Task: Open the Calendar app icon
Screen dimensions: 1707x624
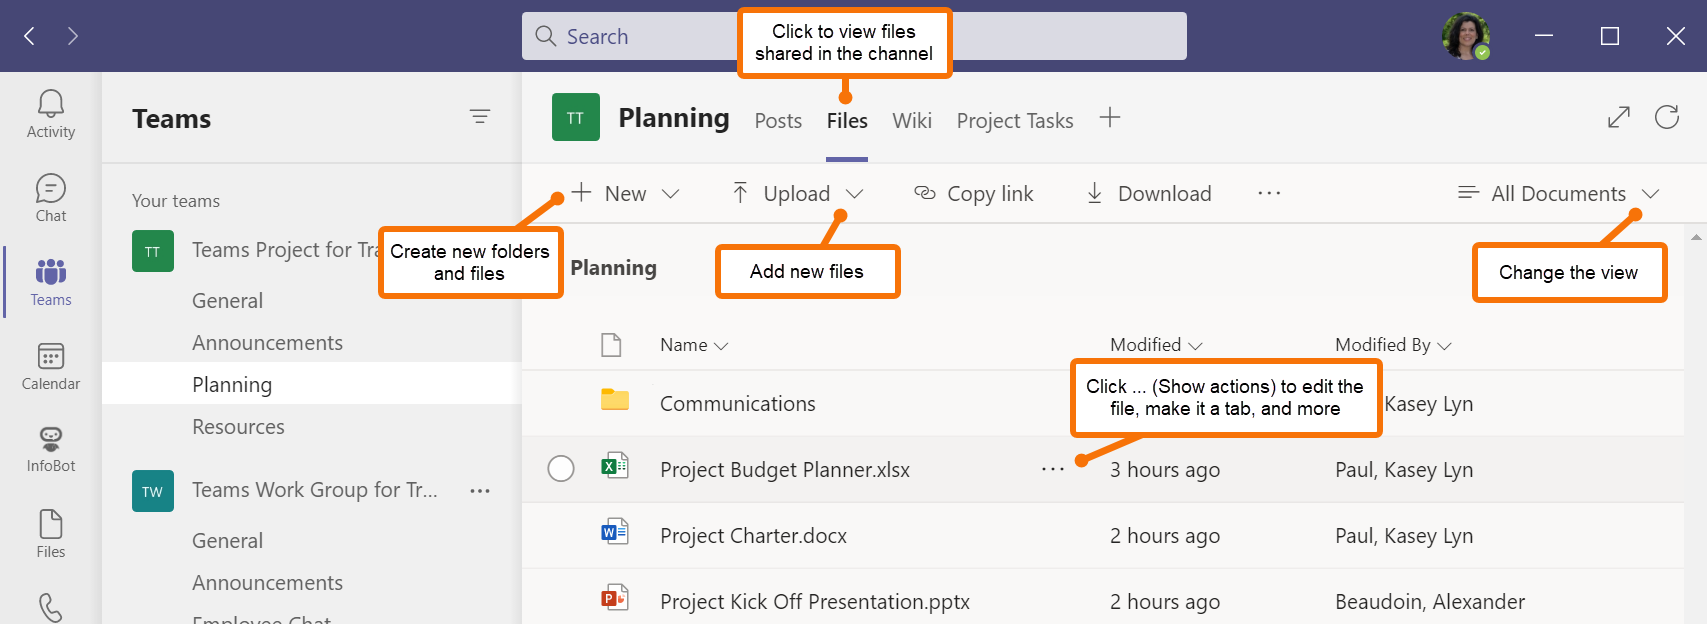Action: (51, 366)
